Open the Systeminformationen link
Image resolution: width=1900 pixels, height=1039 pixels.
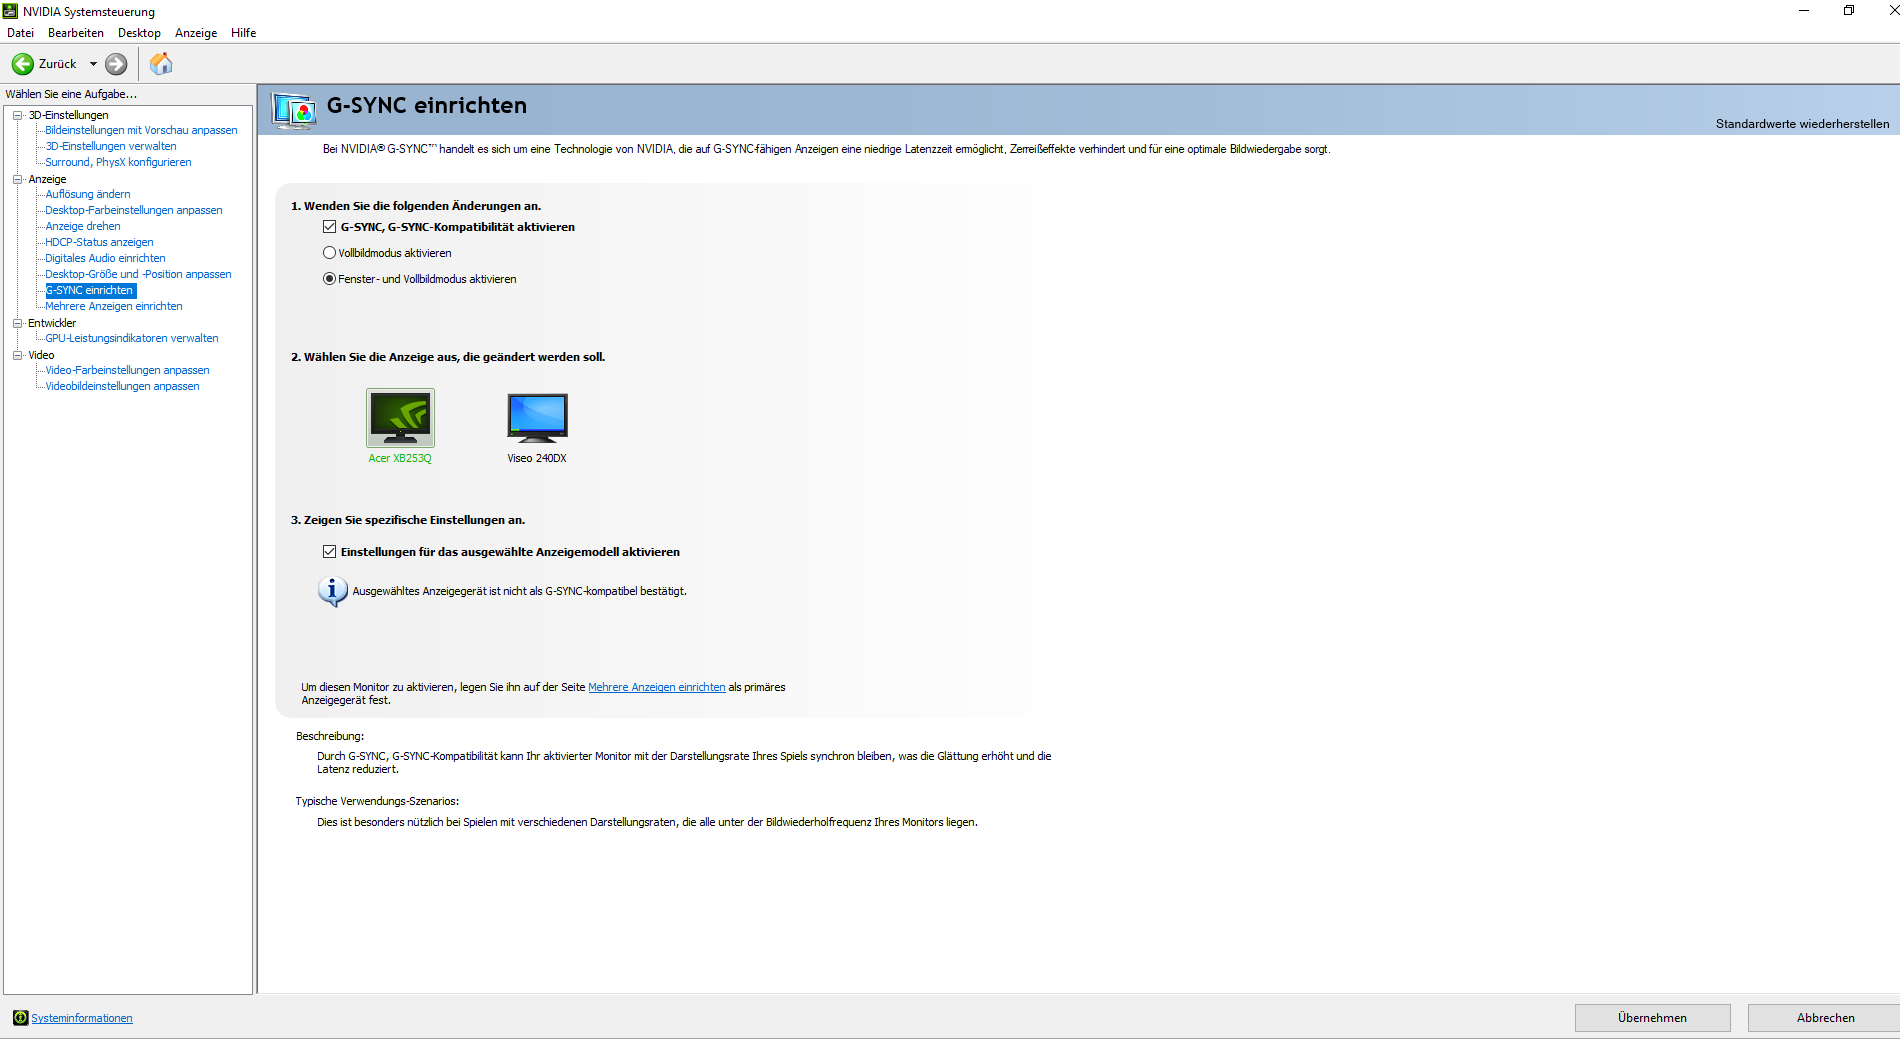[82, 1018]
